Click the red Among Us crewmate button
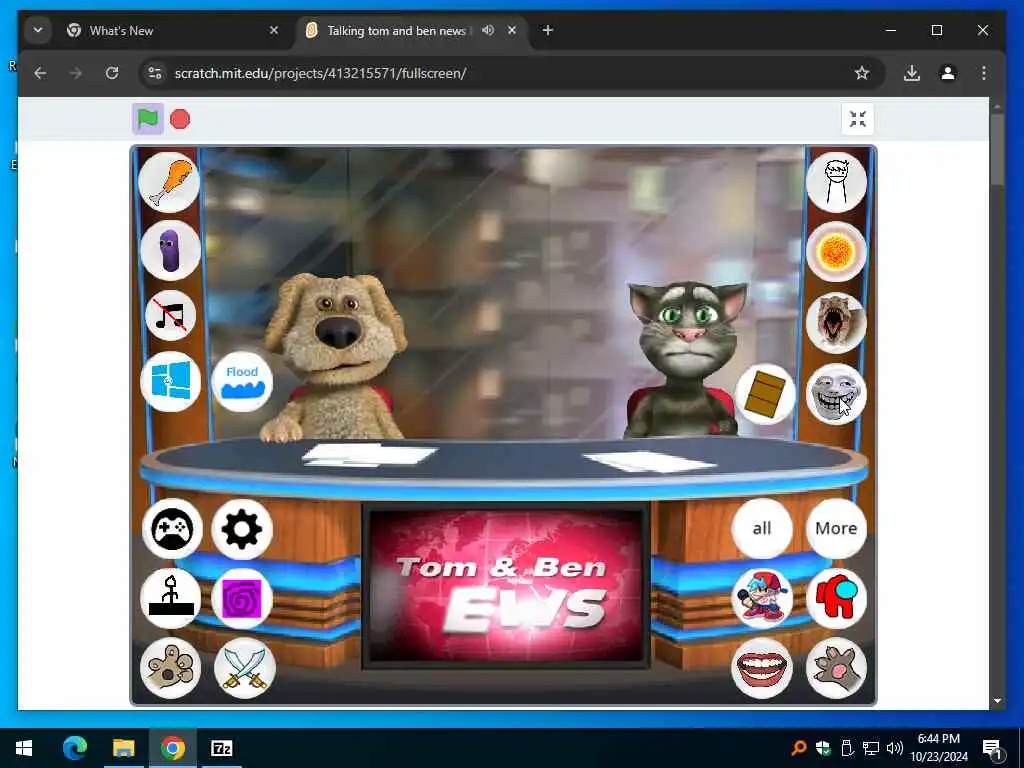The image size is (1024, 768). (837, 598)
